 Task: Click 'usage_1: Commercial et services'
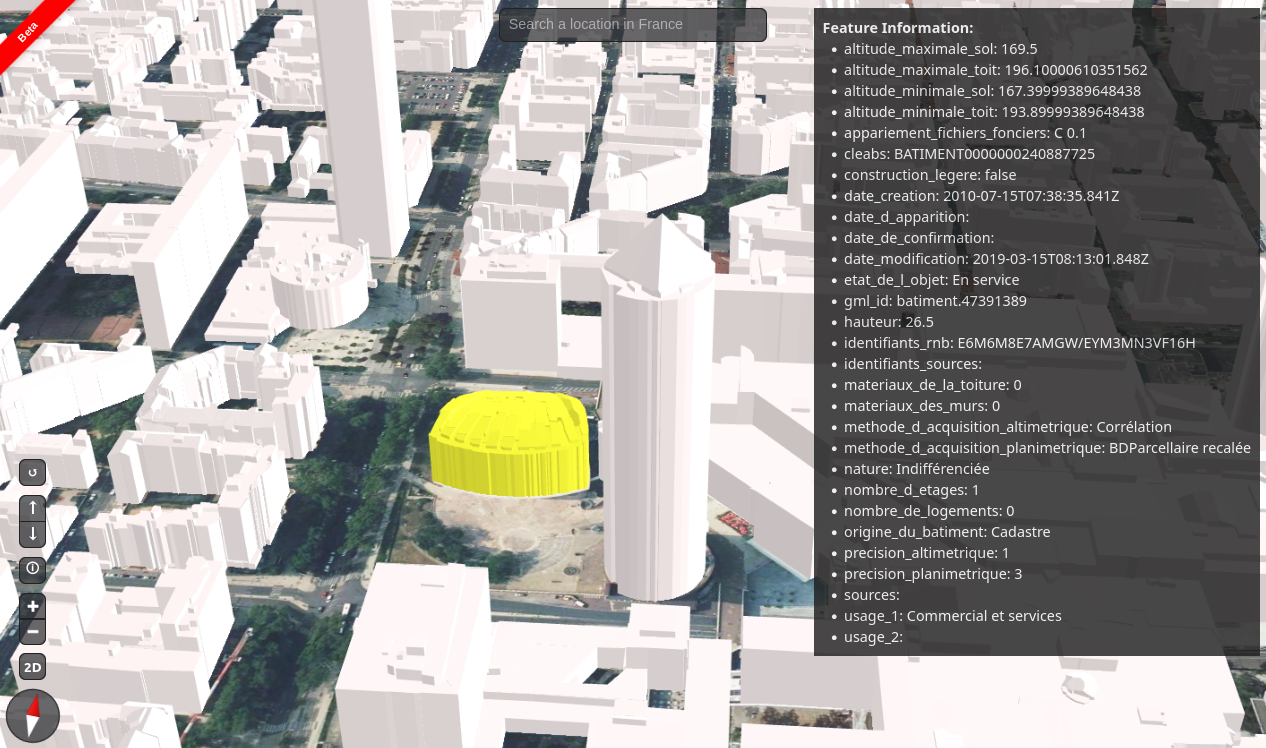click(953, 616)
